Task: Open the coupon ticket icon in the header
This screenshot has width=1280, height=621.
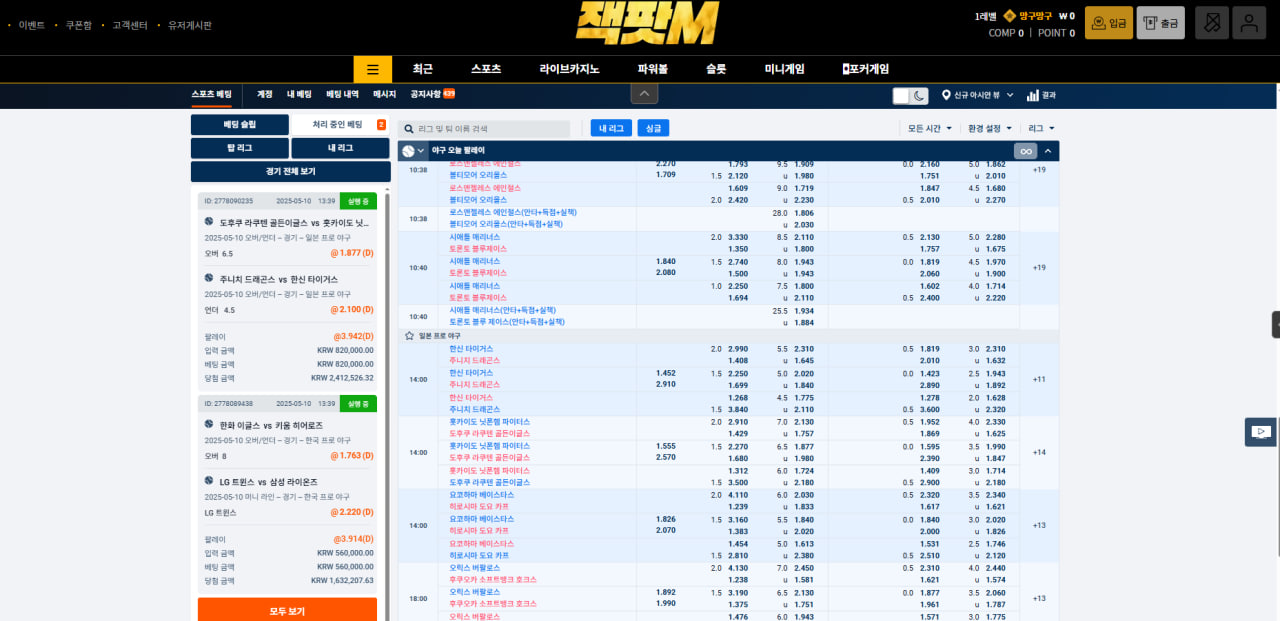Action: (x=1211, y=23)
